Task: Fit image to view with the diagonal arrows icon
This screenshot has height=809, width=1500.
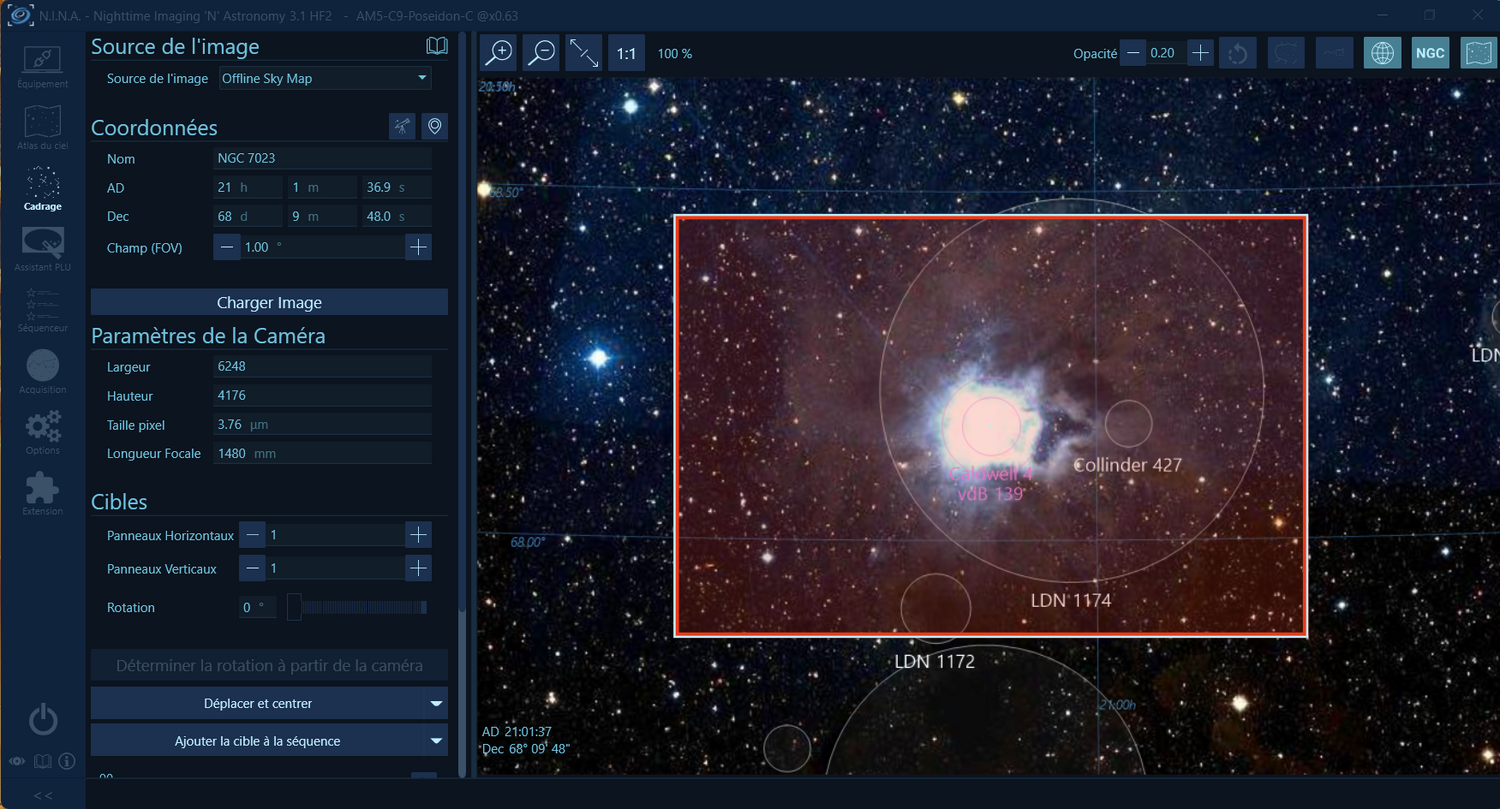Action: [584, 53]
